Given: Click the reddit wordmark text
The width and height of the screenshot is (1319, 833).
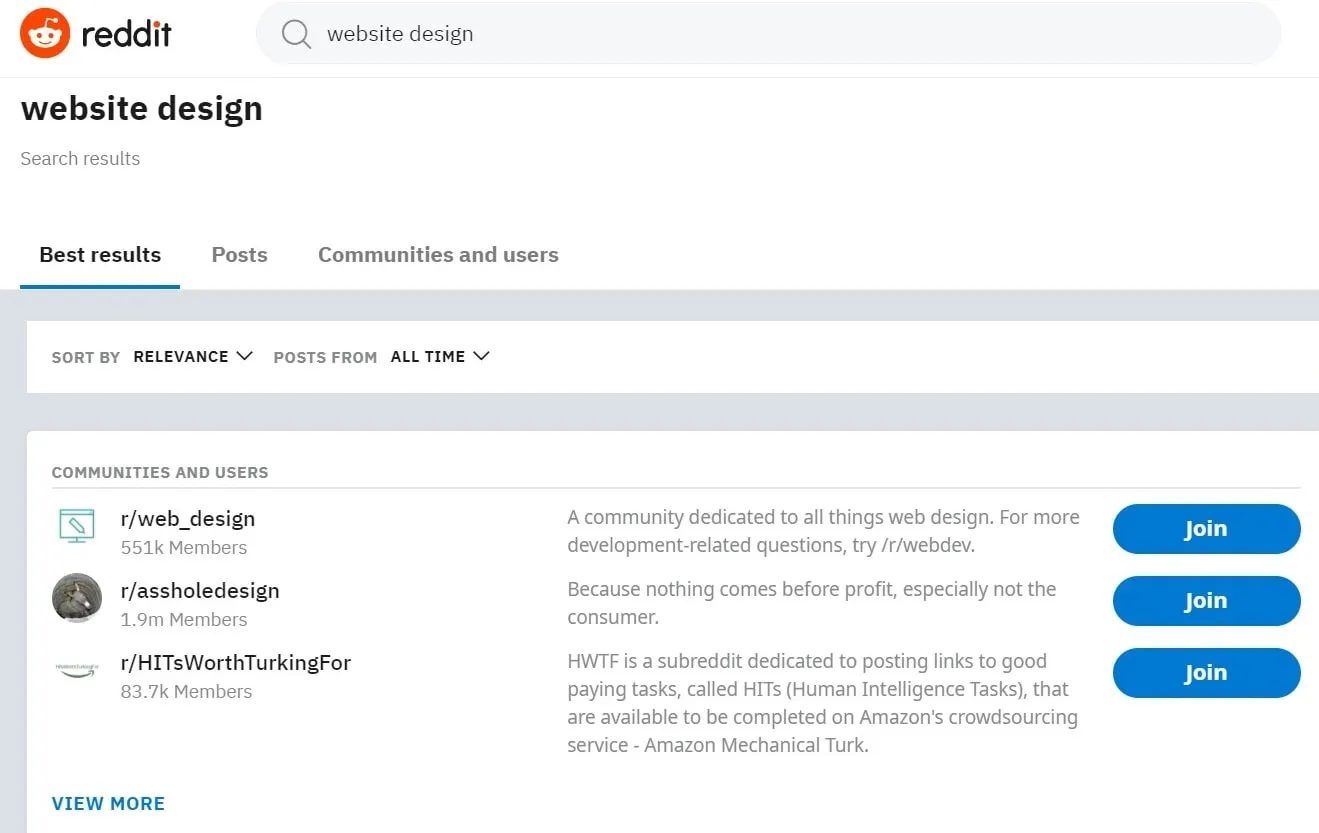Looking at the screenshot, I should pyautogui.click(x=126, y=34).
